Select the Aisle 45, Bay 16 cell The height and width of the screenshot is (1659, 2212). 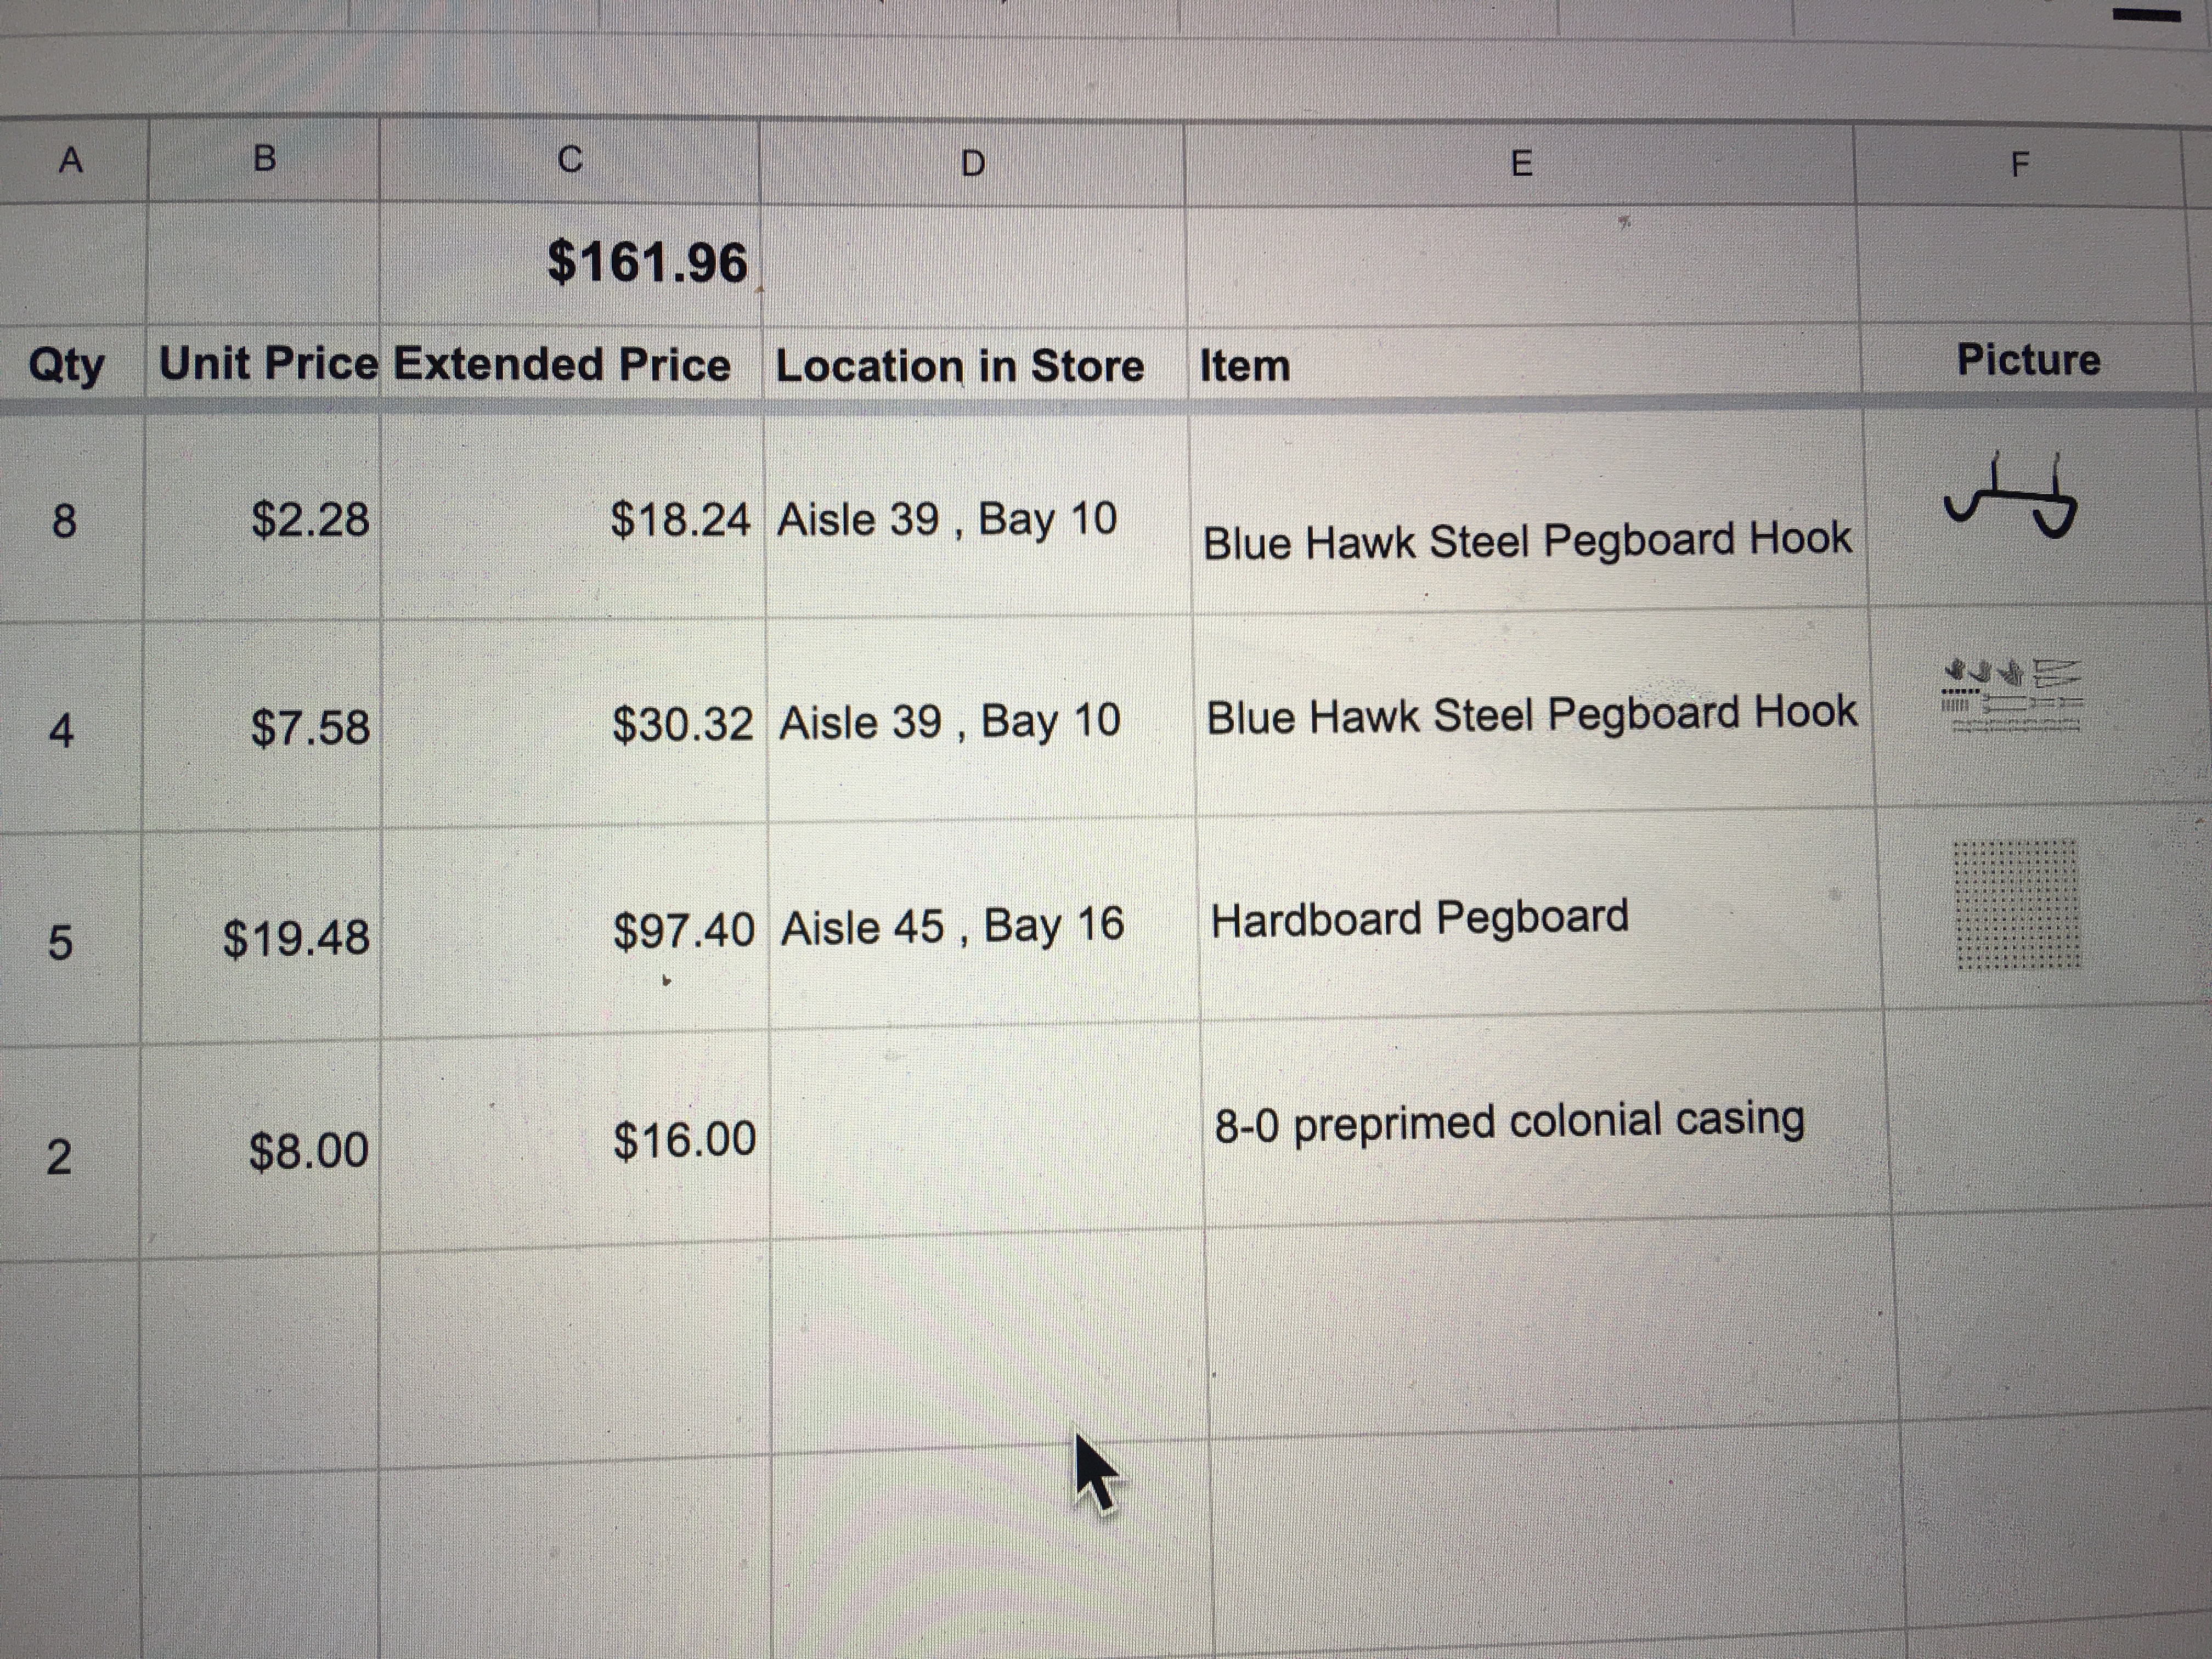point(952,926)
